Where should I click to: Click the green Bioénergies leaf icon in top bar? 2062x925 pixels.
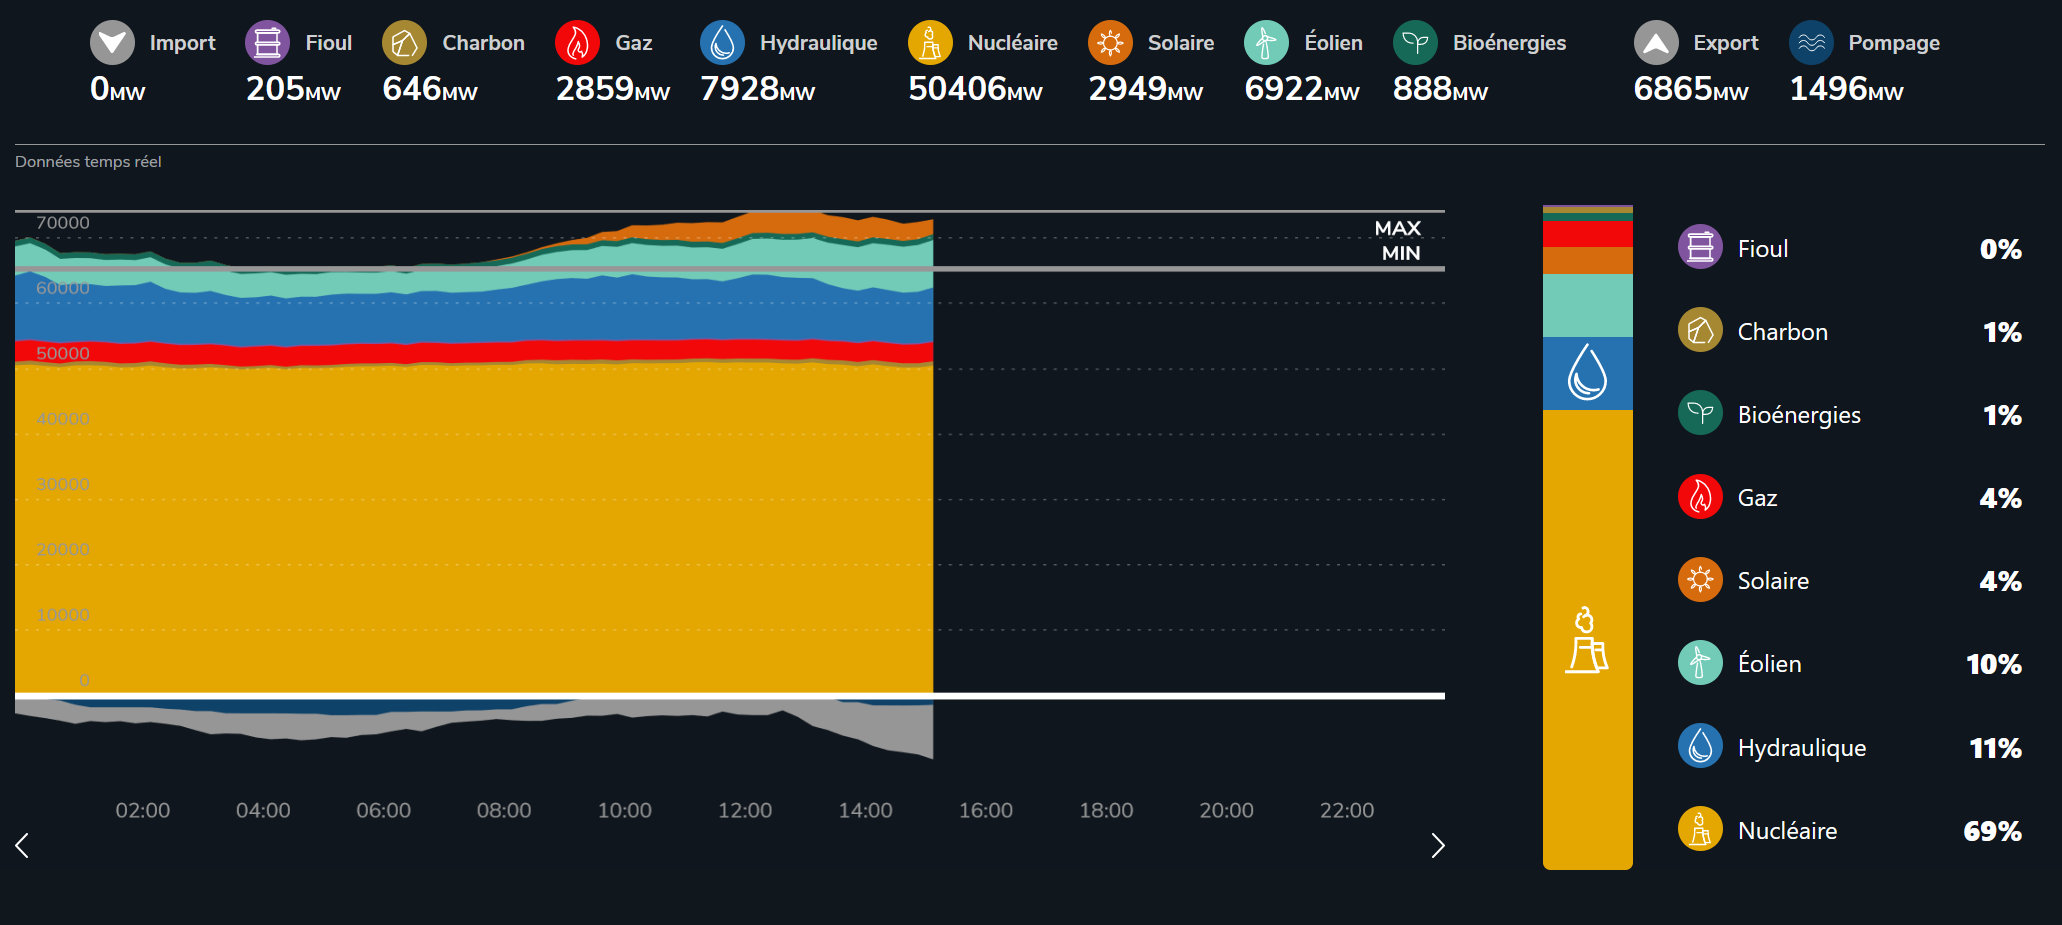(x=1415, y=43)
